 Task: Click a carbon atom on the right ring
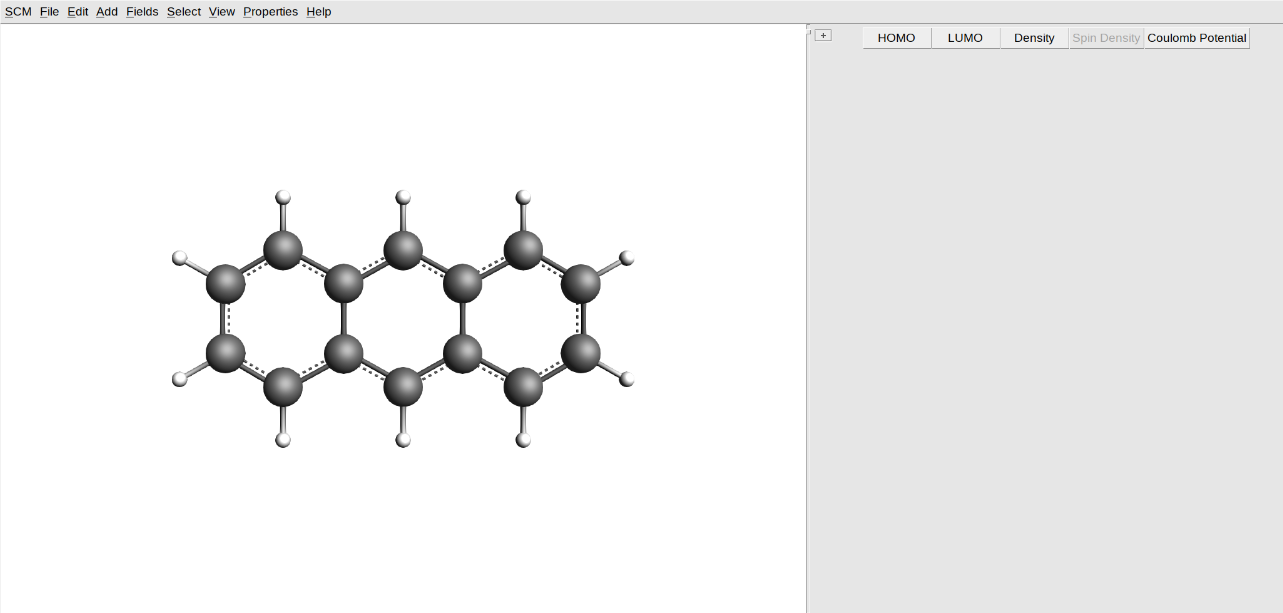pos(580,285)
